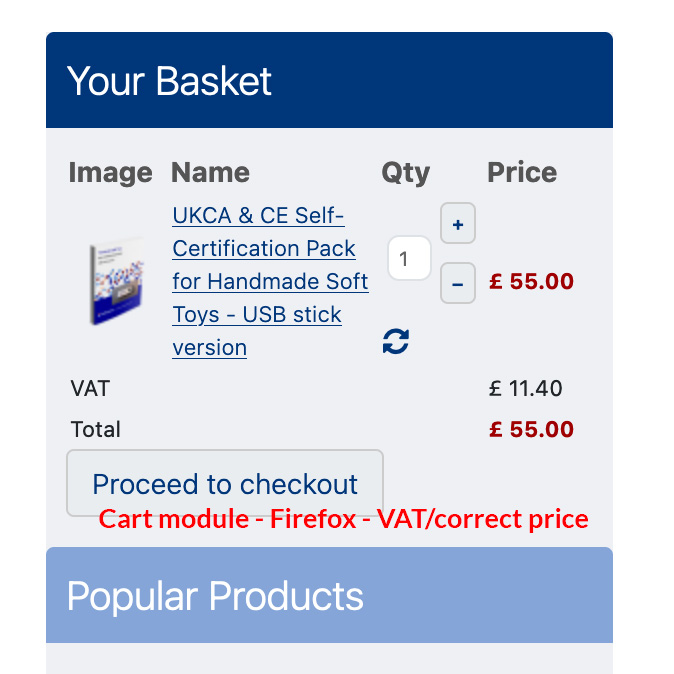Decrease quantity with the minus button
The height and width of the screenshot is (674, 674).
point(457,284)
